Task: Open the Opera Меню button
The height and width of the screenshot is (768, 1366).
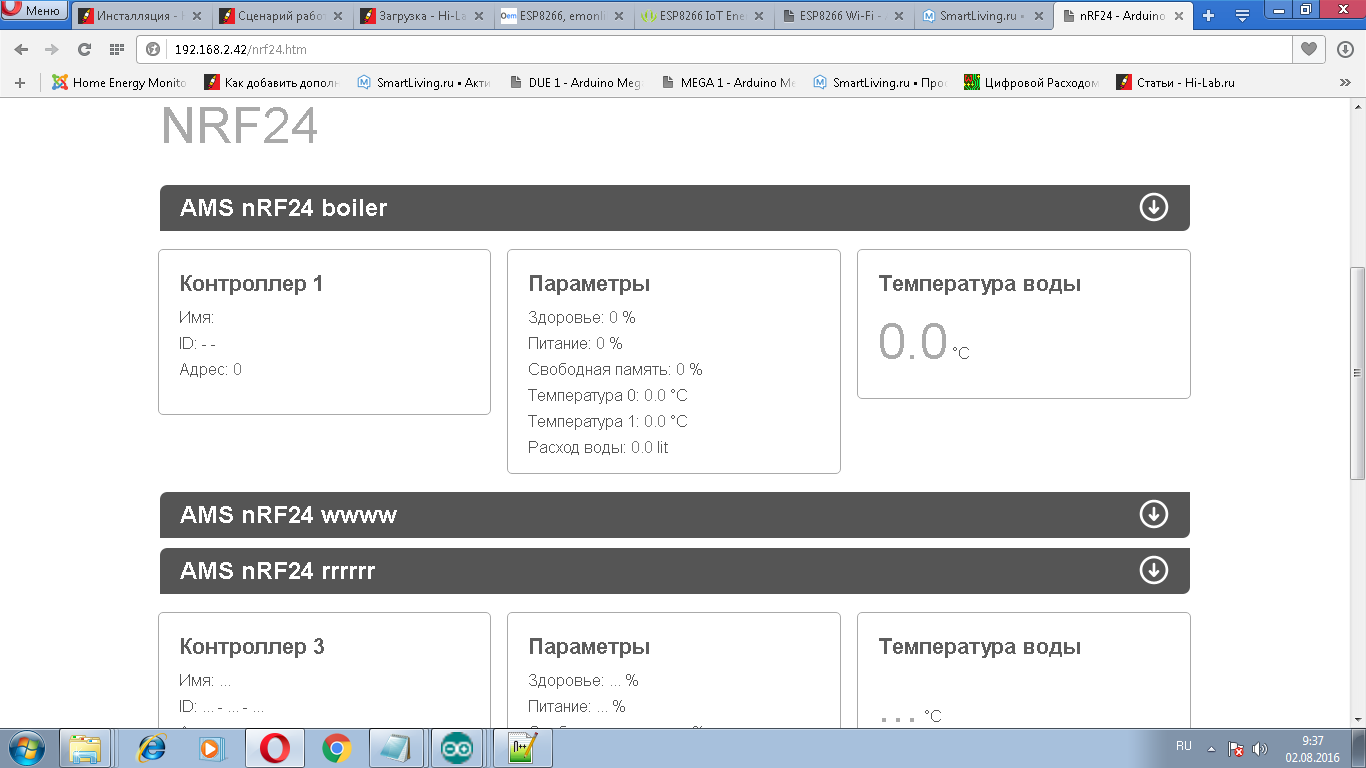Action: [33, 8]
